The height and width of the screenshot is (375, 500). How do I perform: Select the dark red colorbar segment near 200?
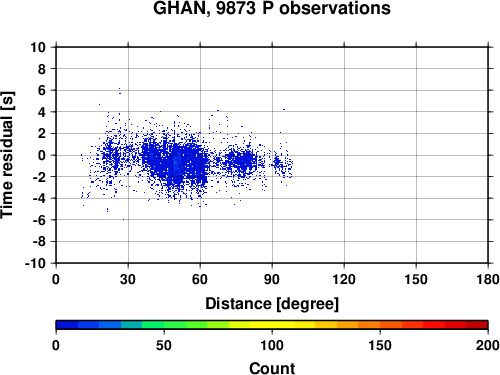click(477, 325)
